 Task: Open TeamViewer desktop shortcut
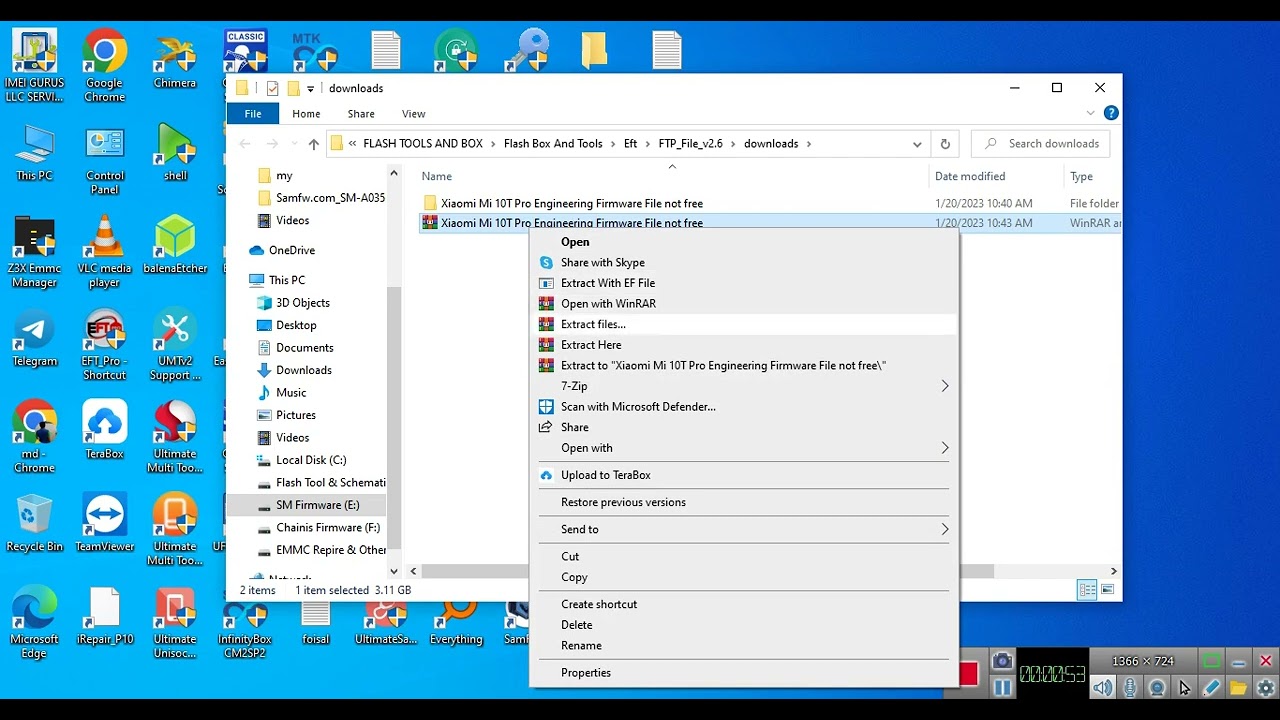coord(105,523)
